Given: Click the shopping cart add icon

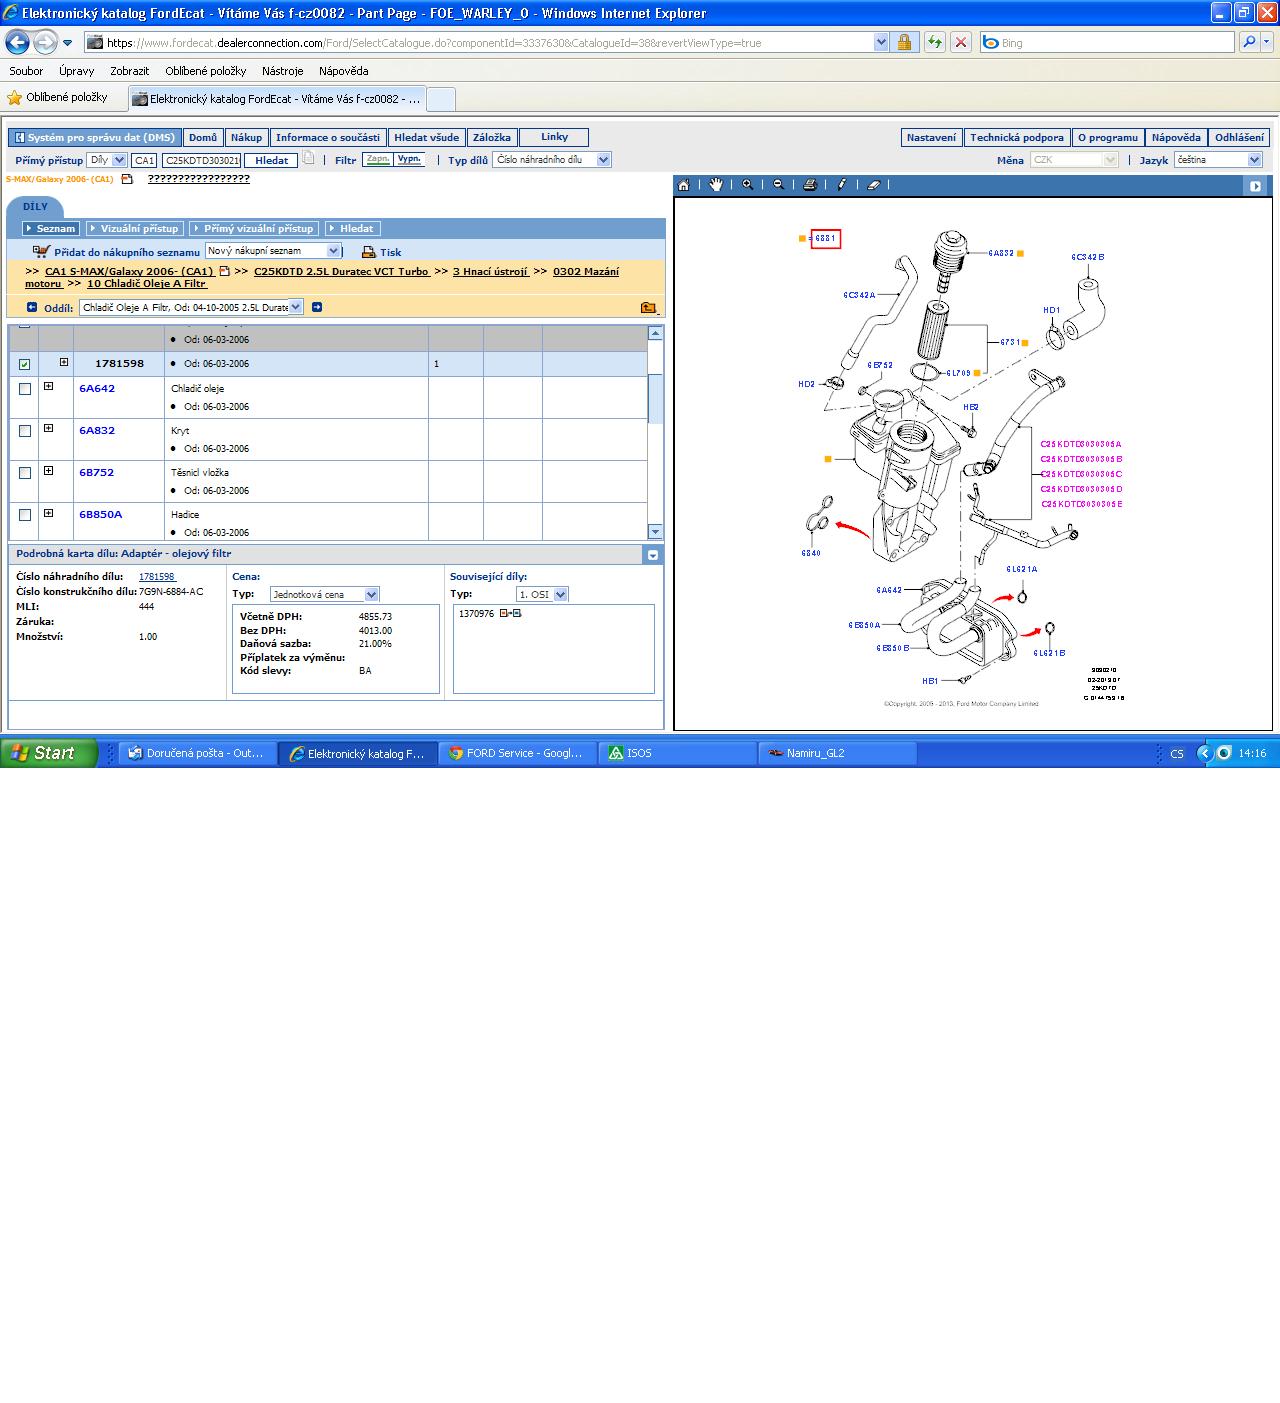Looking at the screenshot, I should point(41,252).
